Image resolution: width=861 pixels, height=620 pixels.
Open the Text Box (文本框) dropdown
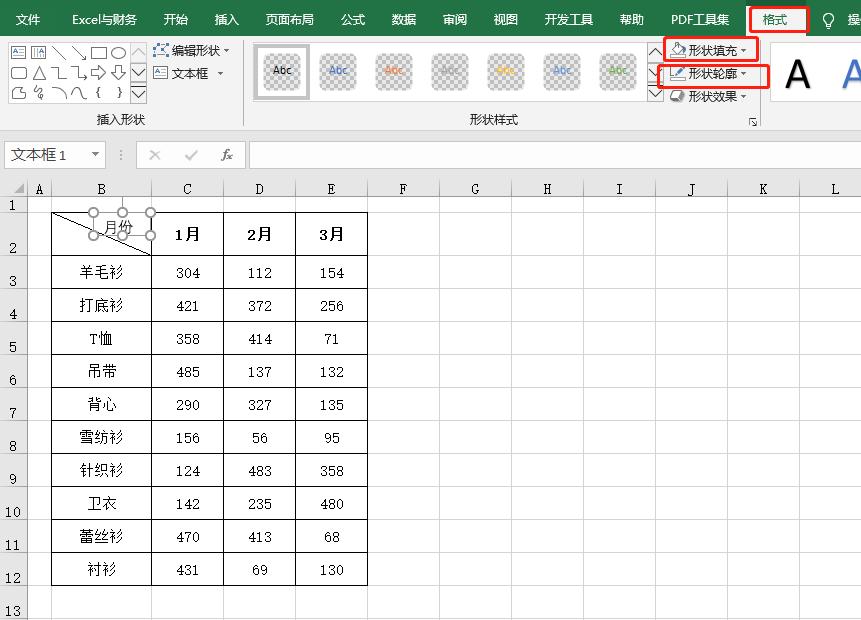tap(188, 73)
